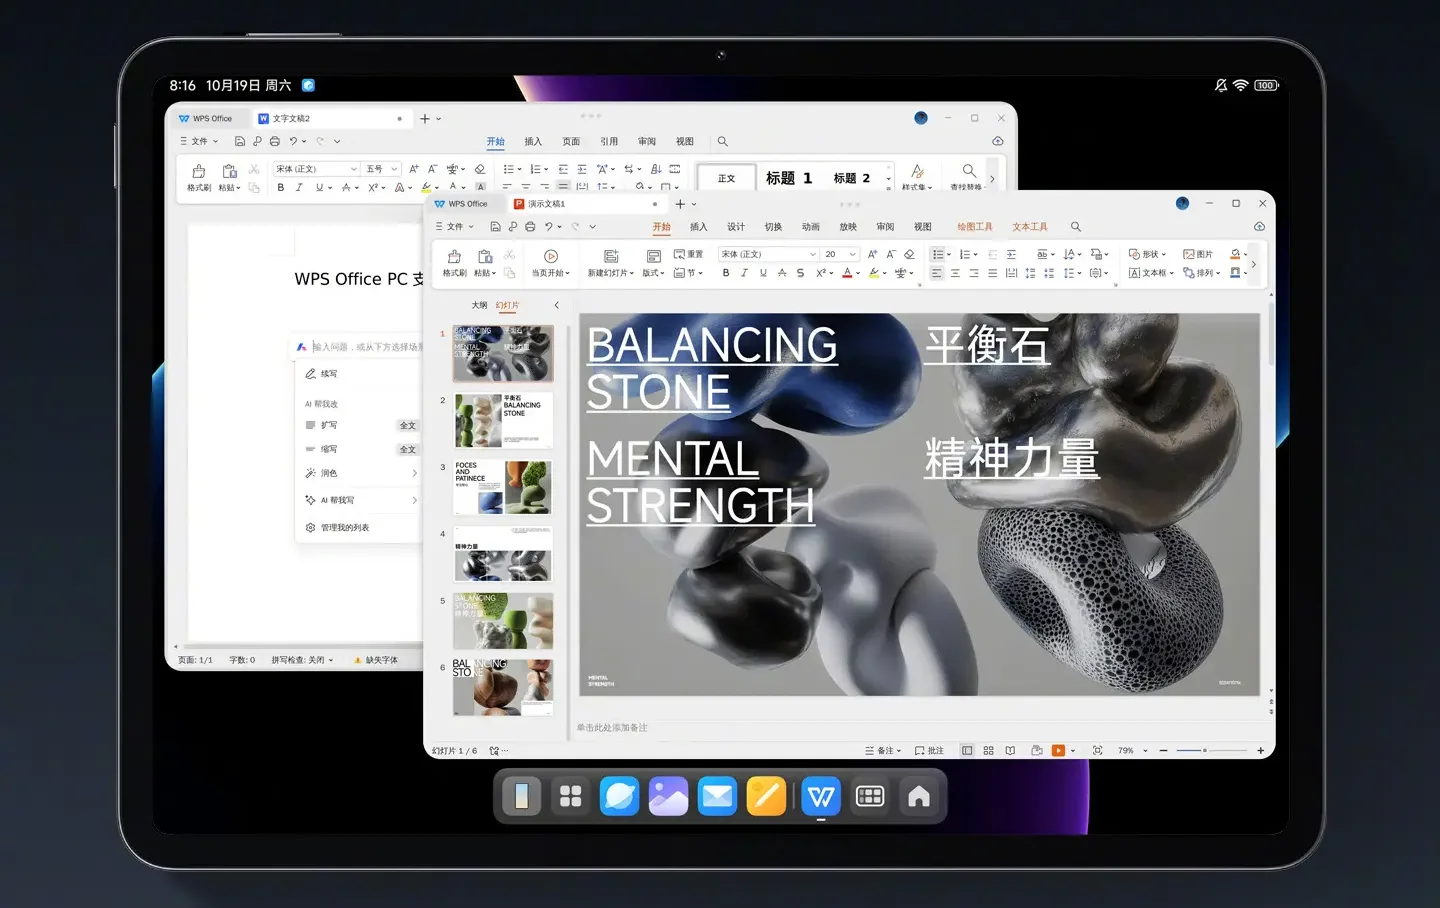1440x908 pixels.
Task: Click 管理我的列表 in the AI panel
Action: (x=337, y=527)
